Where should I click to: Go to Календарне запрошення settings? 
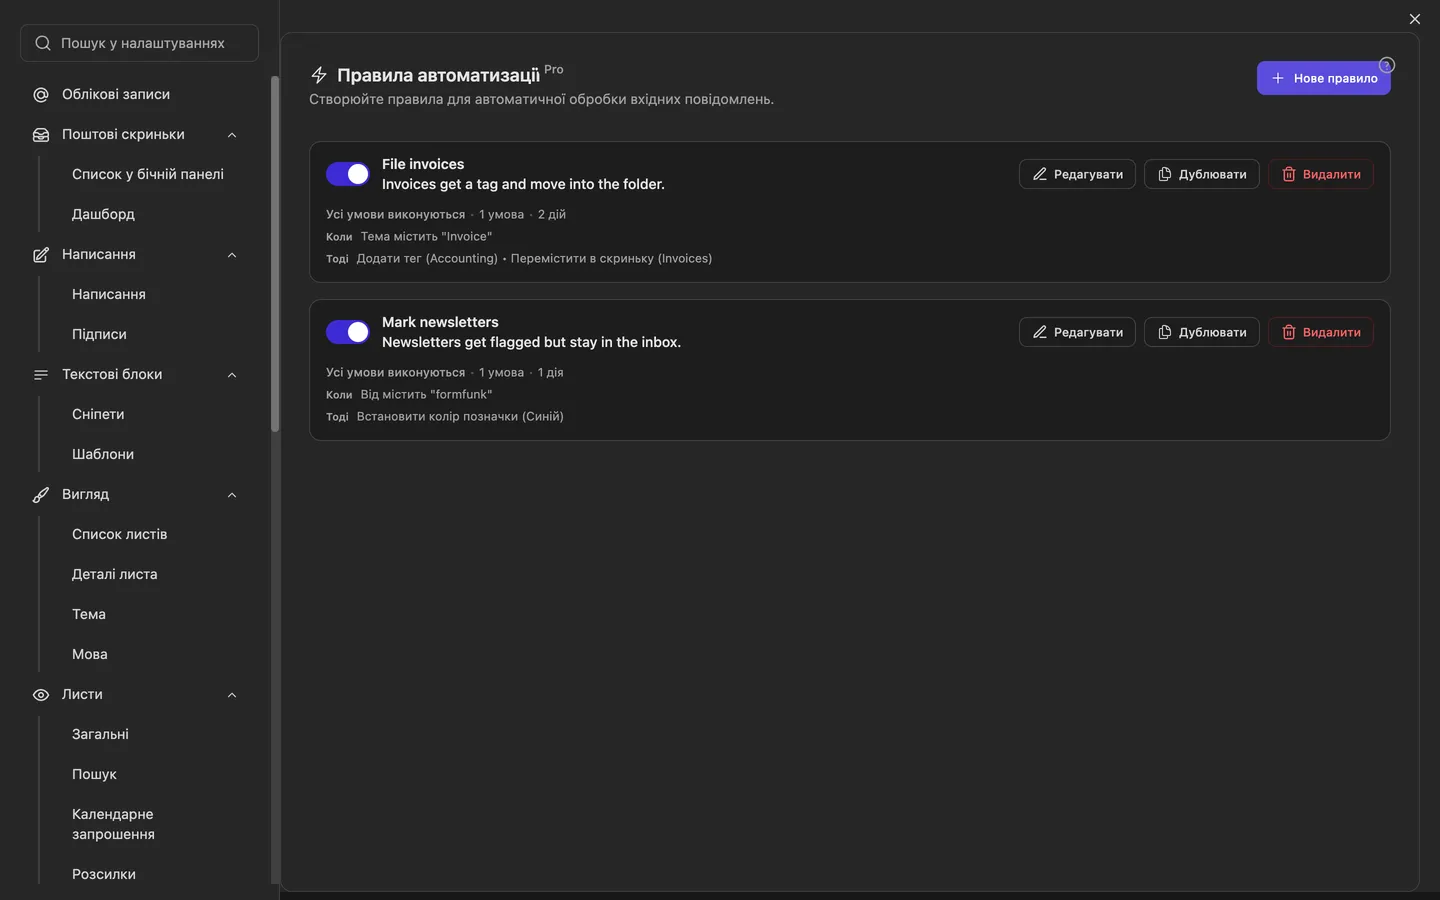click(x=113, y=824)
